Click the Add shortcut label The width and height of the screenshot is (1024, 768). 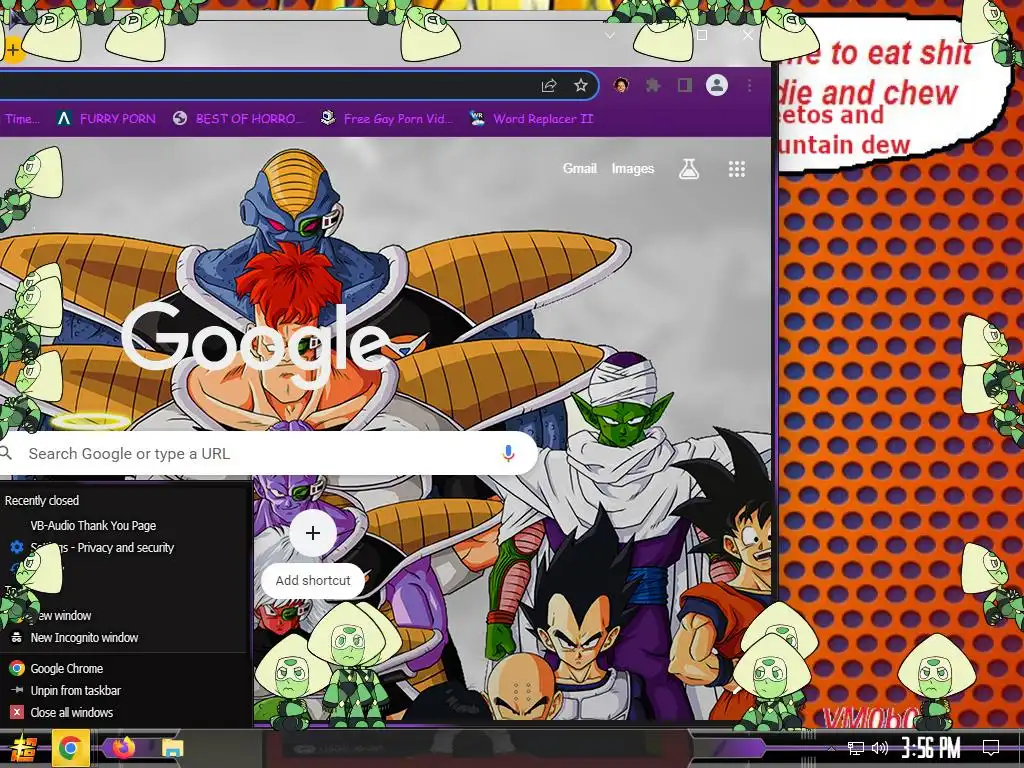point(313,580)
